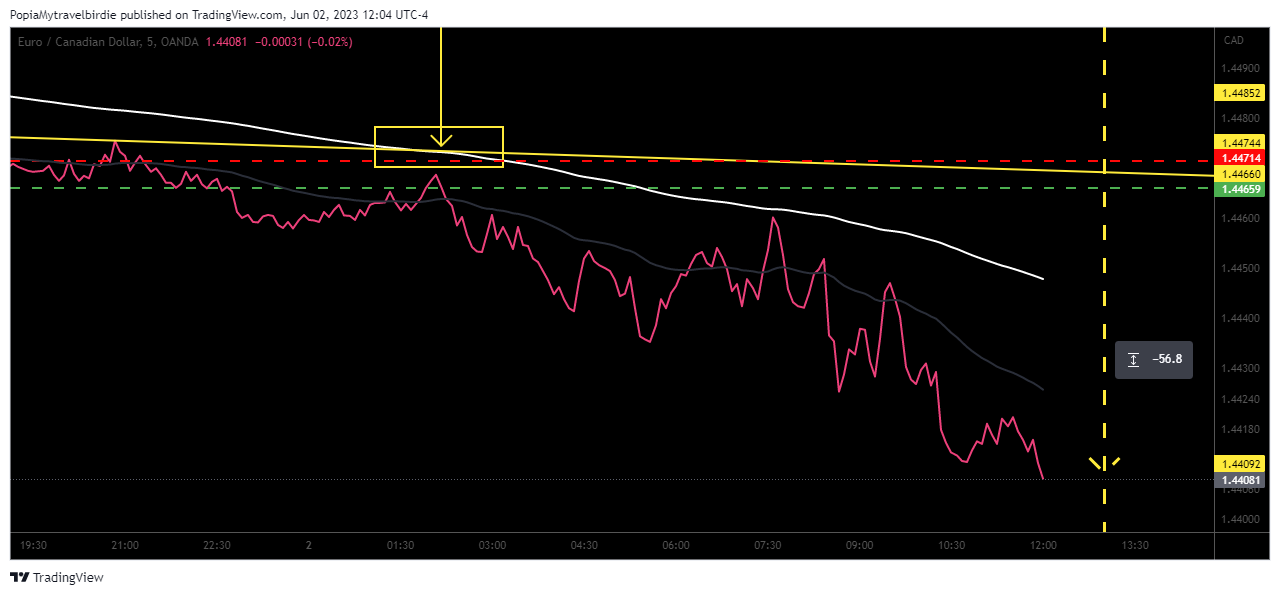Viewport: 1280px width, 595px height.
Task: Click the current price label 1.44081
Action: [x=1239, y=480]
